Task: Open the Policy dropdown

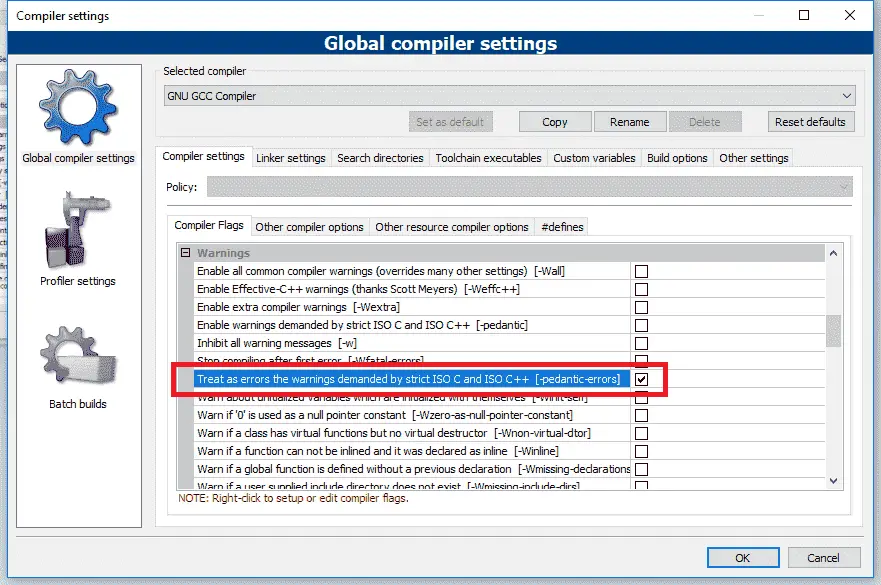Action: coord(529,187)
